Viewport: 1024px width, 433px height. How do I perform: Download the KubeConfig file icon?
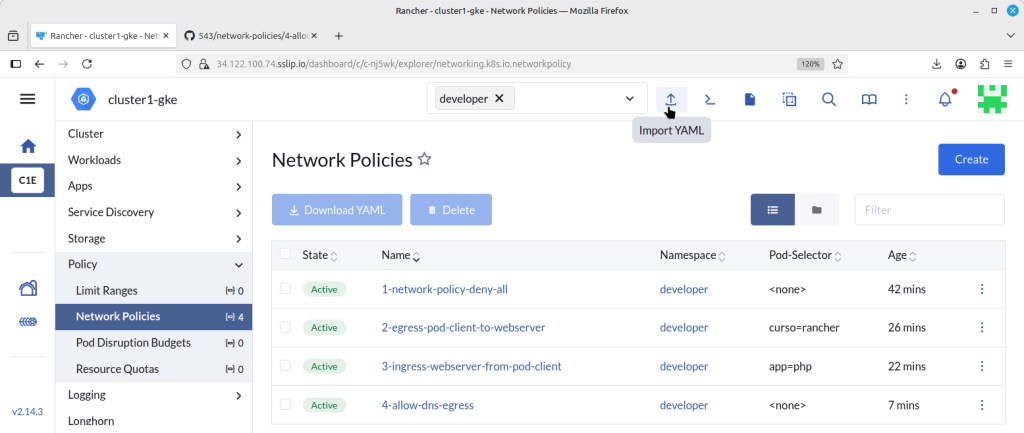click(x=750, y=99)
